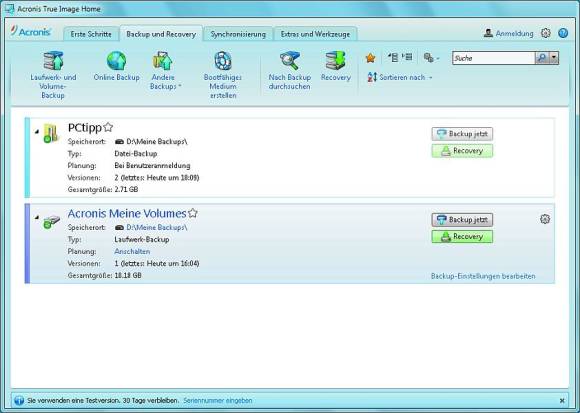The image size is (580, 413).
Task: Click the Acronis Meine Volumes drive icon
Action: pyautogui.click(x=51, y=221)
